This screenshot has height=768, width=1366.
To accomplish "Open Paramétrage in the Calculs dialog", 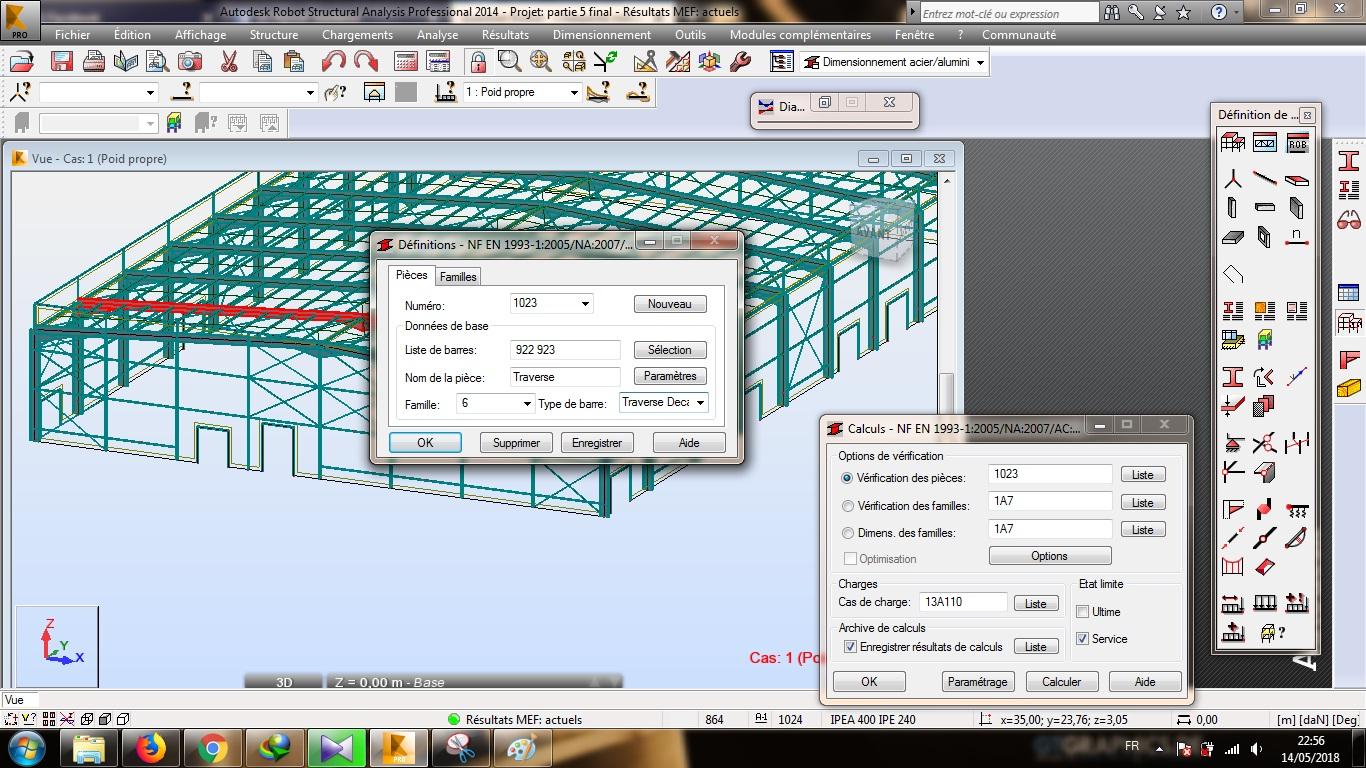I will point(978,682).
